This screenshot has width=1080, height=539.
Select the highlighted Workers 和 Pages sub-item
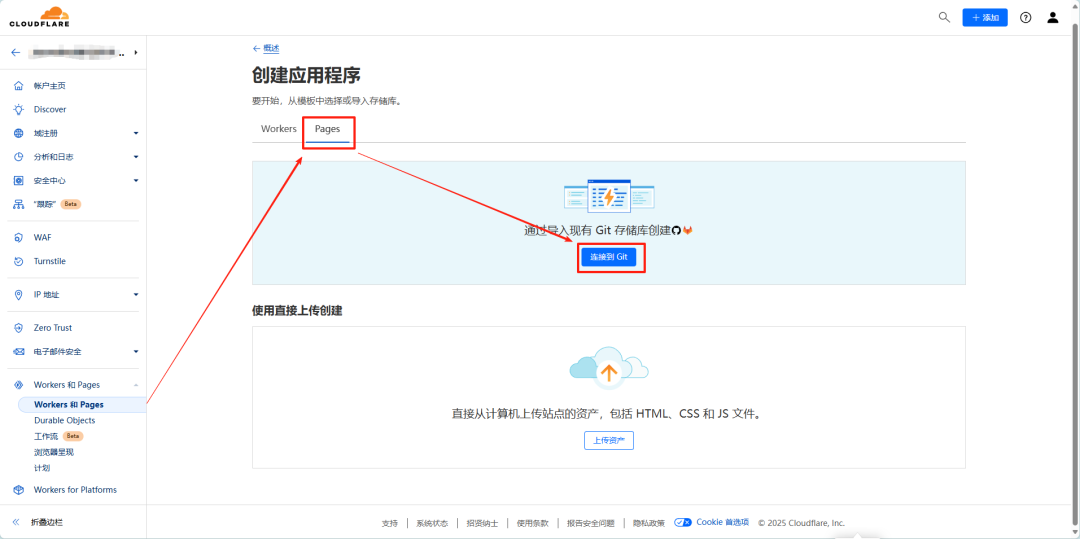(81, 405)
